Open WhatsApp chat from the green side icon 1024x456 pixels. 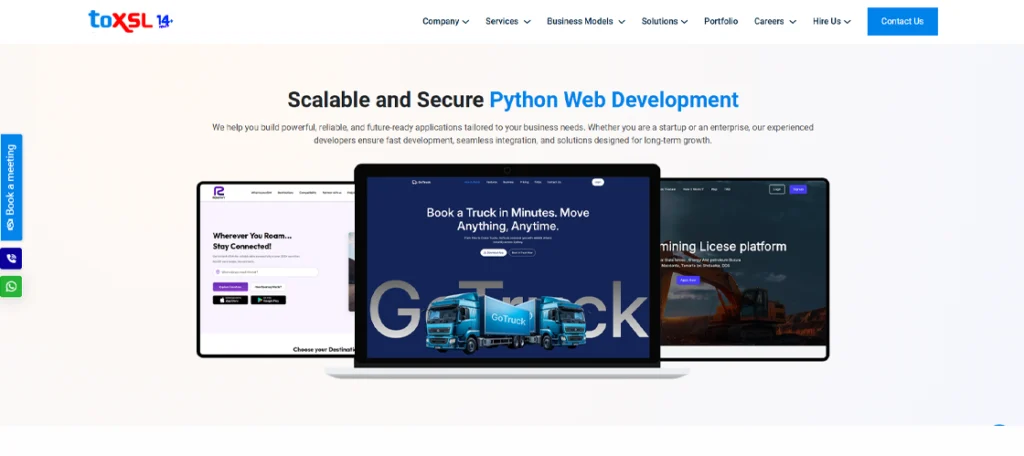[x=11, y=286]
